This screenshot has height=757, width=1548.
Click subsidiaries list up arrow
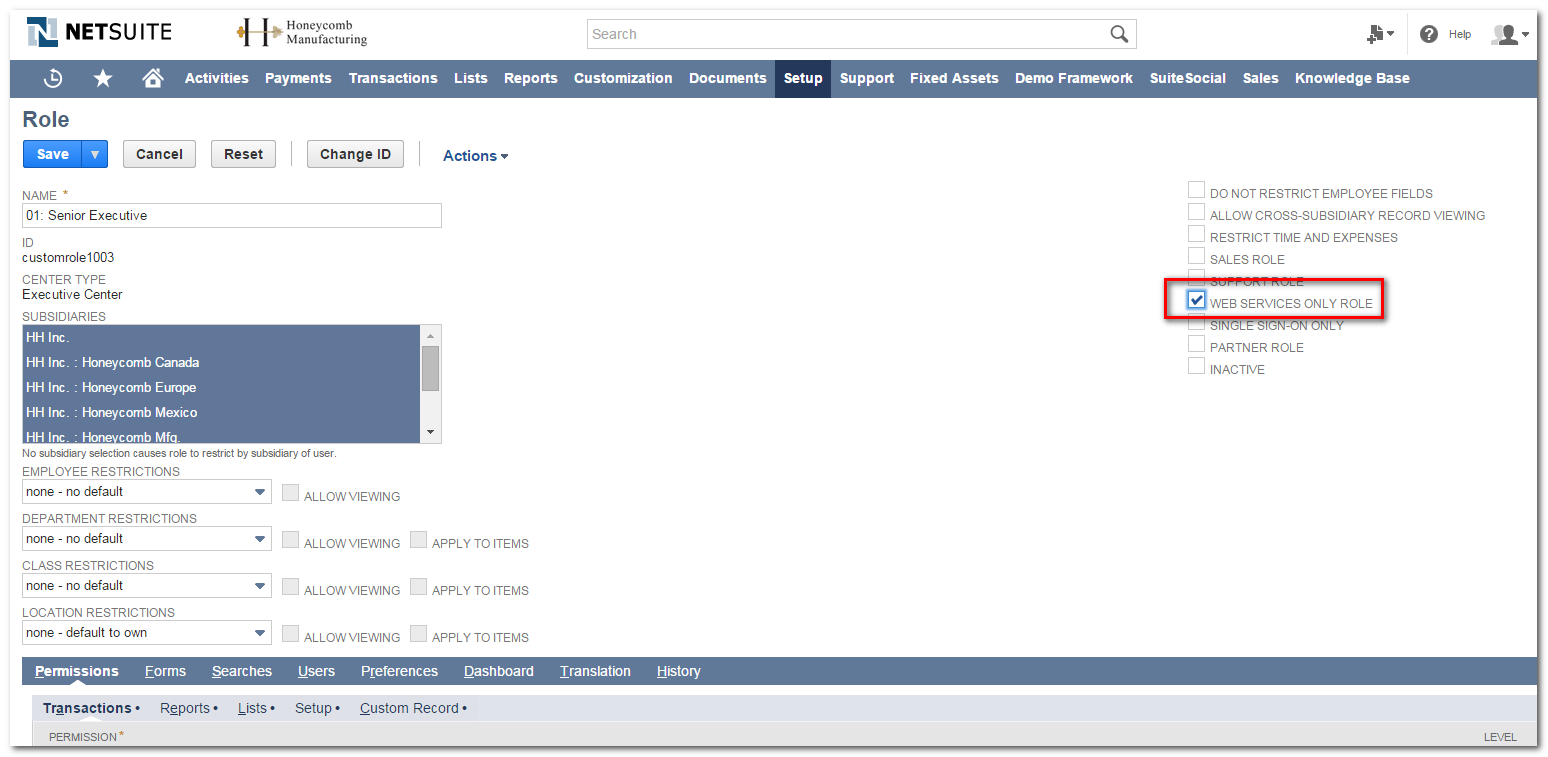[430, 335]
